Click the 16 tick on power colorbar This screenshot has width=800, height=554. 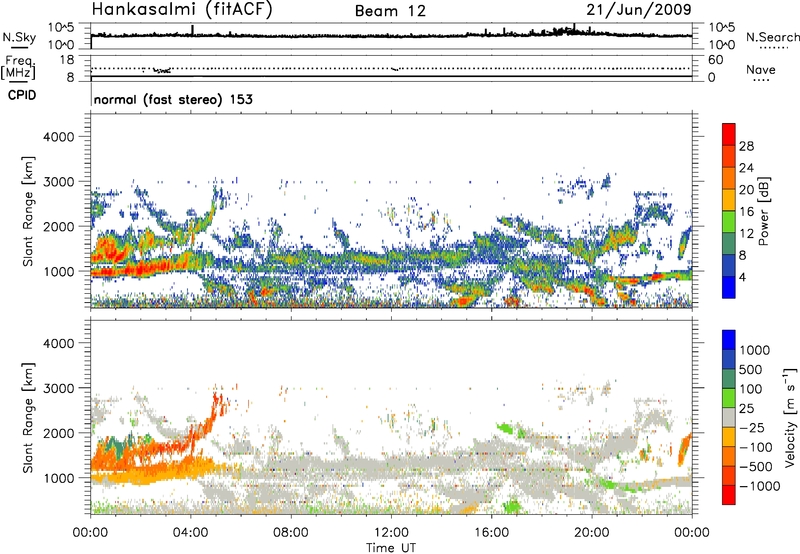tap(746, 212)
